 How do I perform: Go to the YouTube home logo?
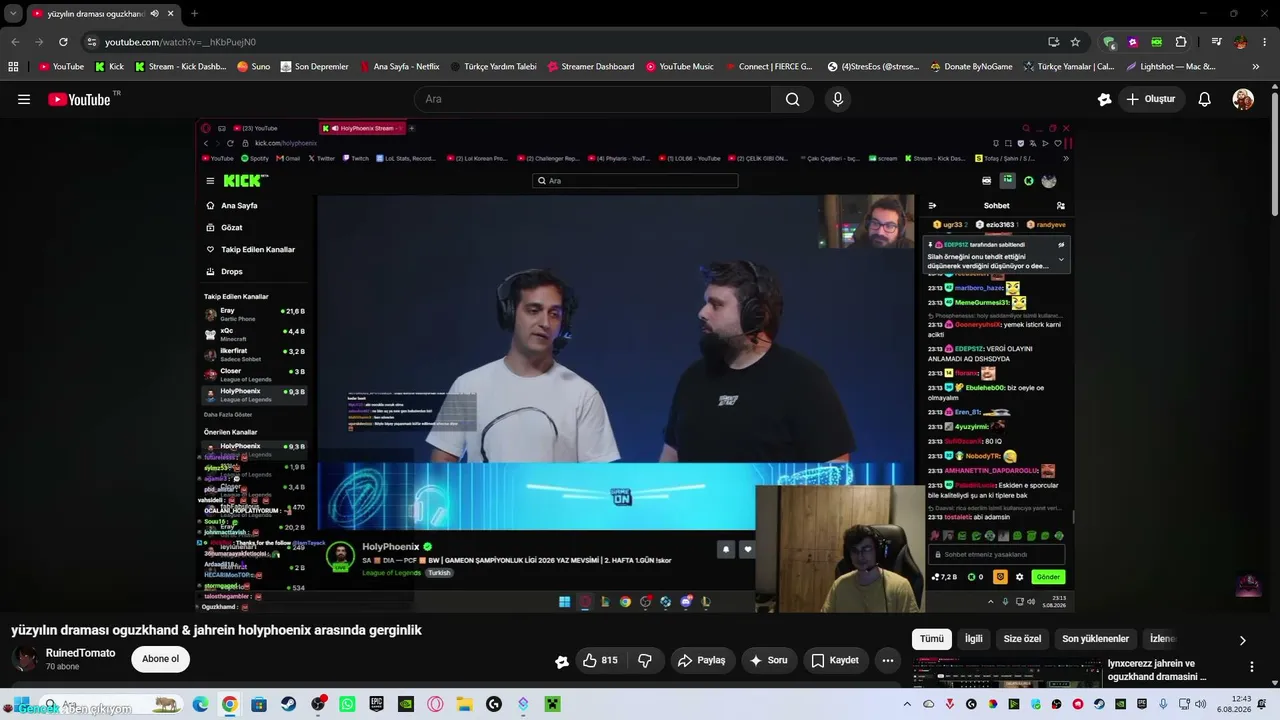pyautogui.click(x=80, y=99)
